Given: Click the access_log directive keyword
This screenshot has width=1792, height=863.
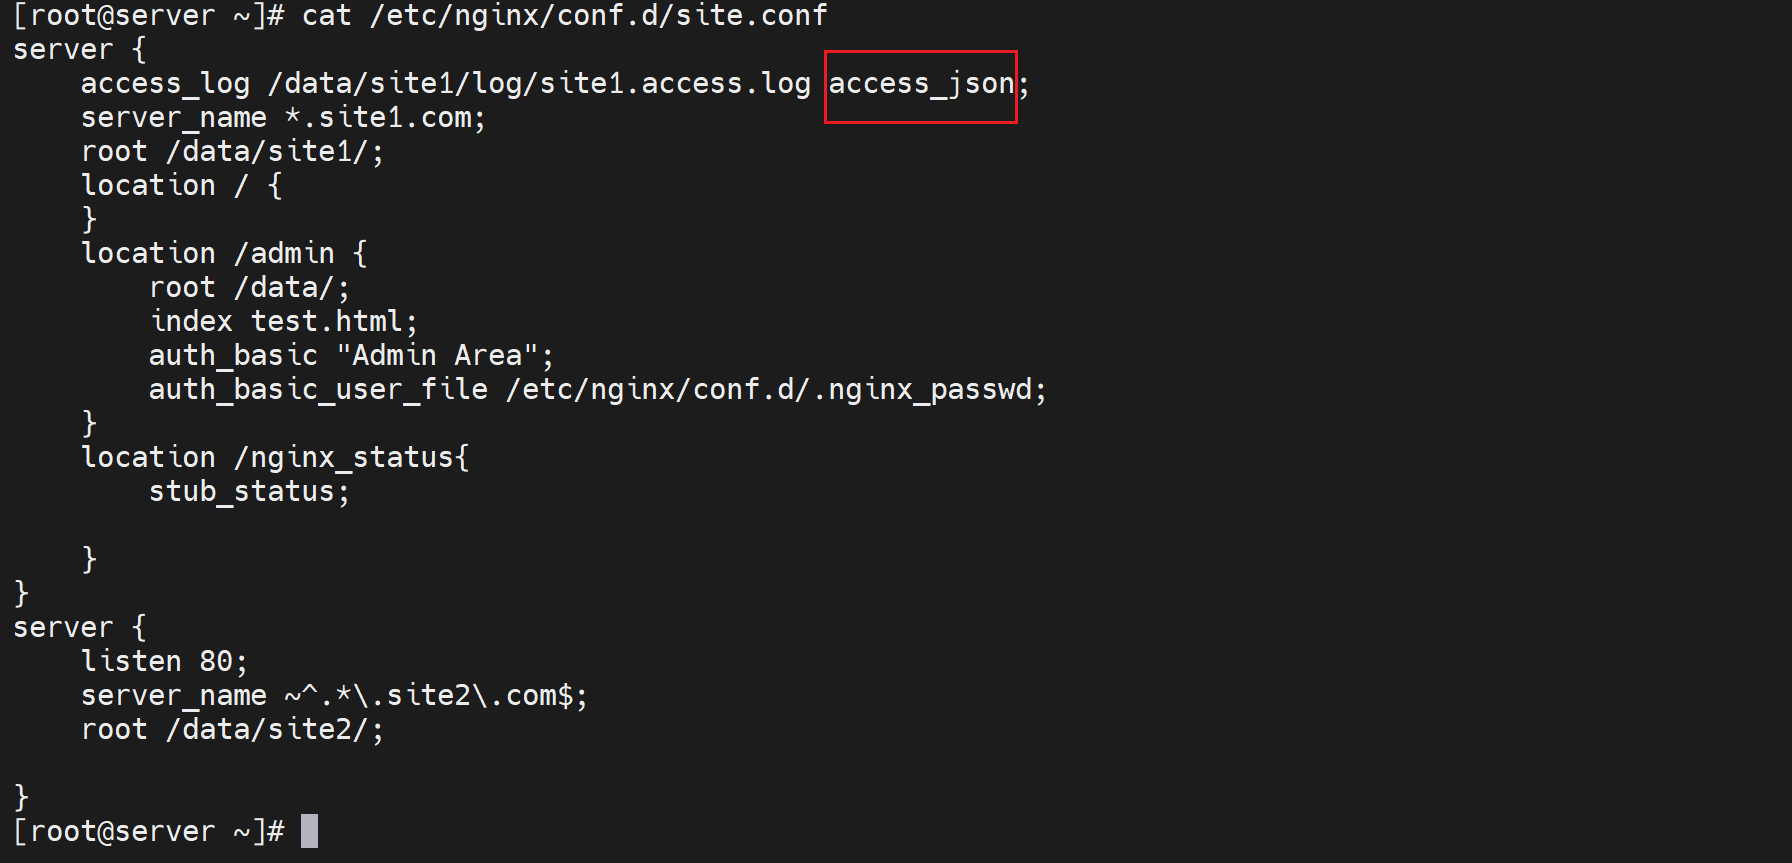Looking at the screenshot, I should click(165, 84).
